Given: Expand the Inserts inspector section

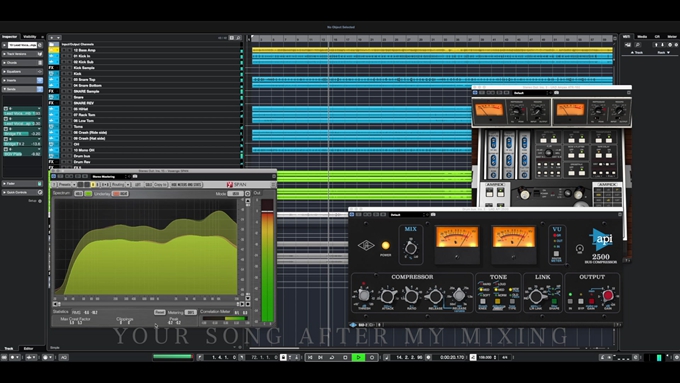Looking at the screenshot, I should 22,80.
